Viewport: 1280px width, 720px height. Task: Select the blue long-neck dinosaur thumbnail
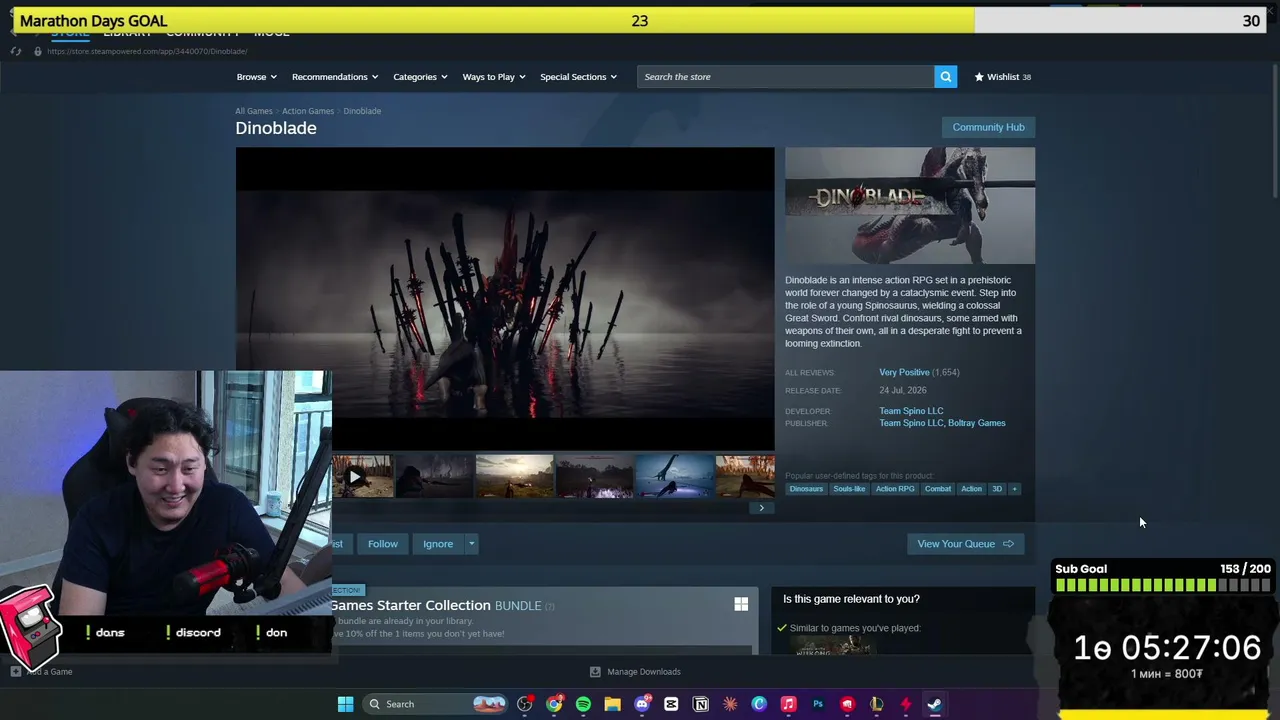tap(675, 477)
